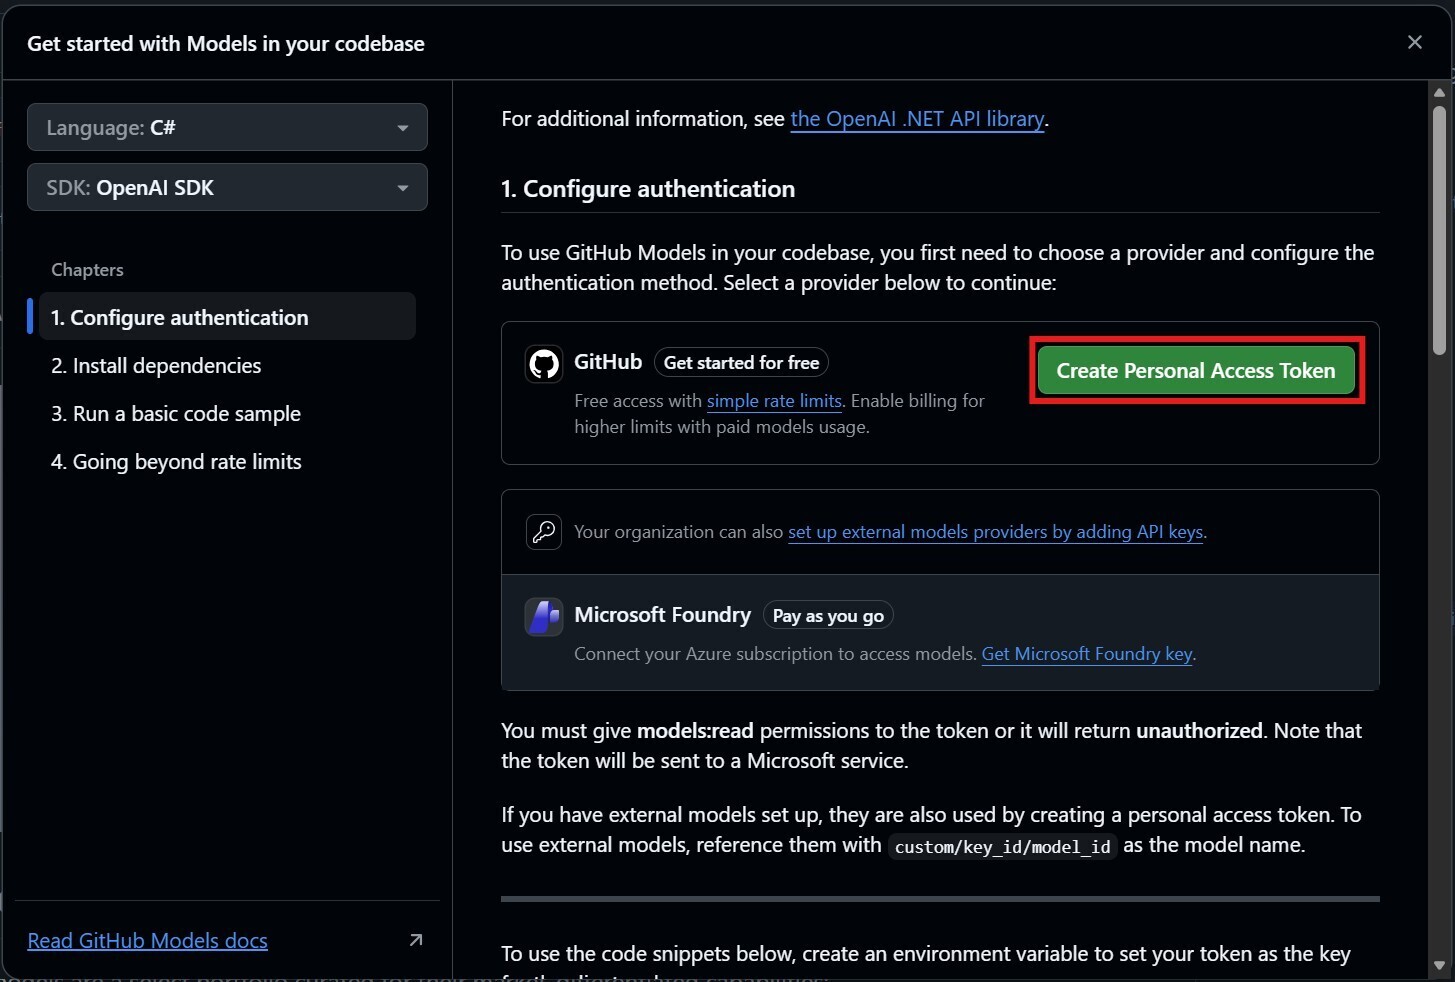This screenshot has width=1455, height=982.
Task: Select Run a basic code sample chapter
Action: tap(176, 414)
